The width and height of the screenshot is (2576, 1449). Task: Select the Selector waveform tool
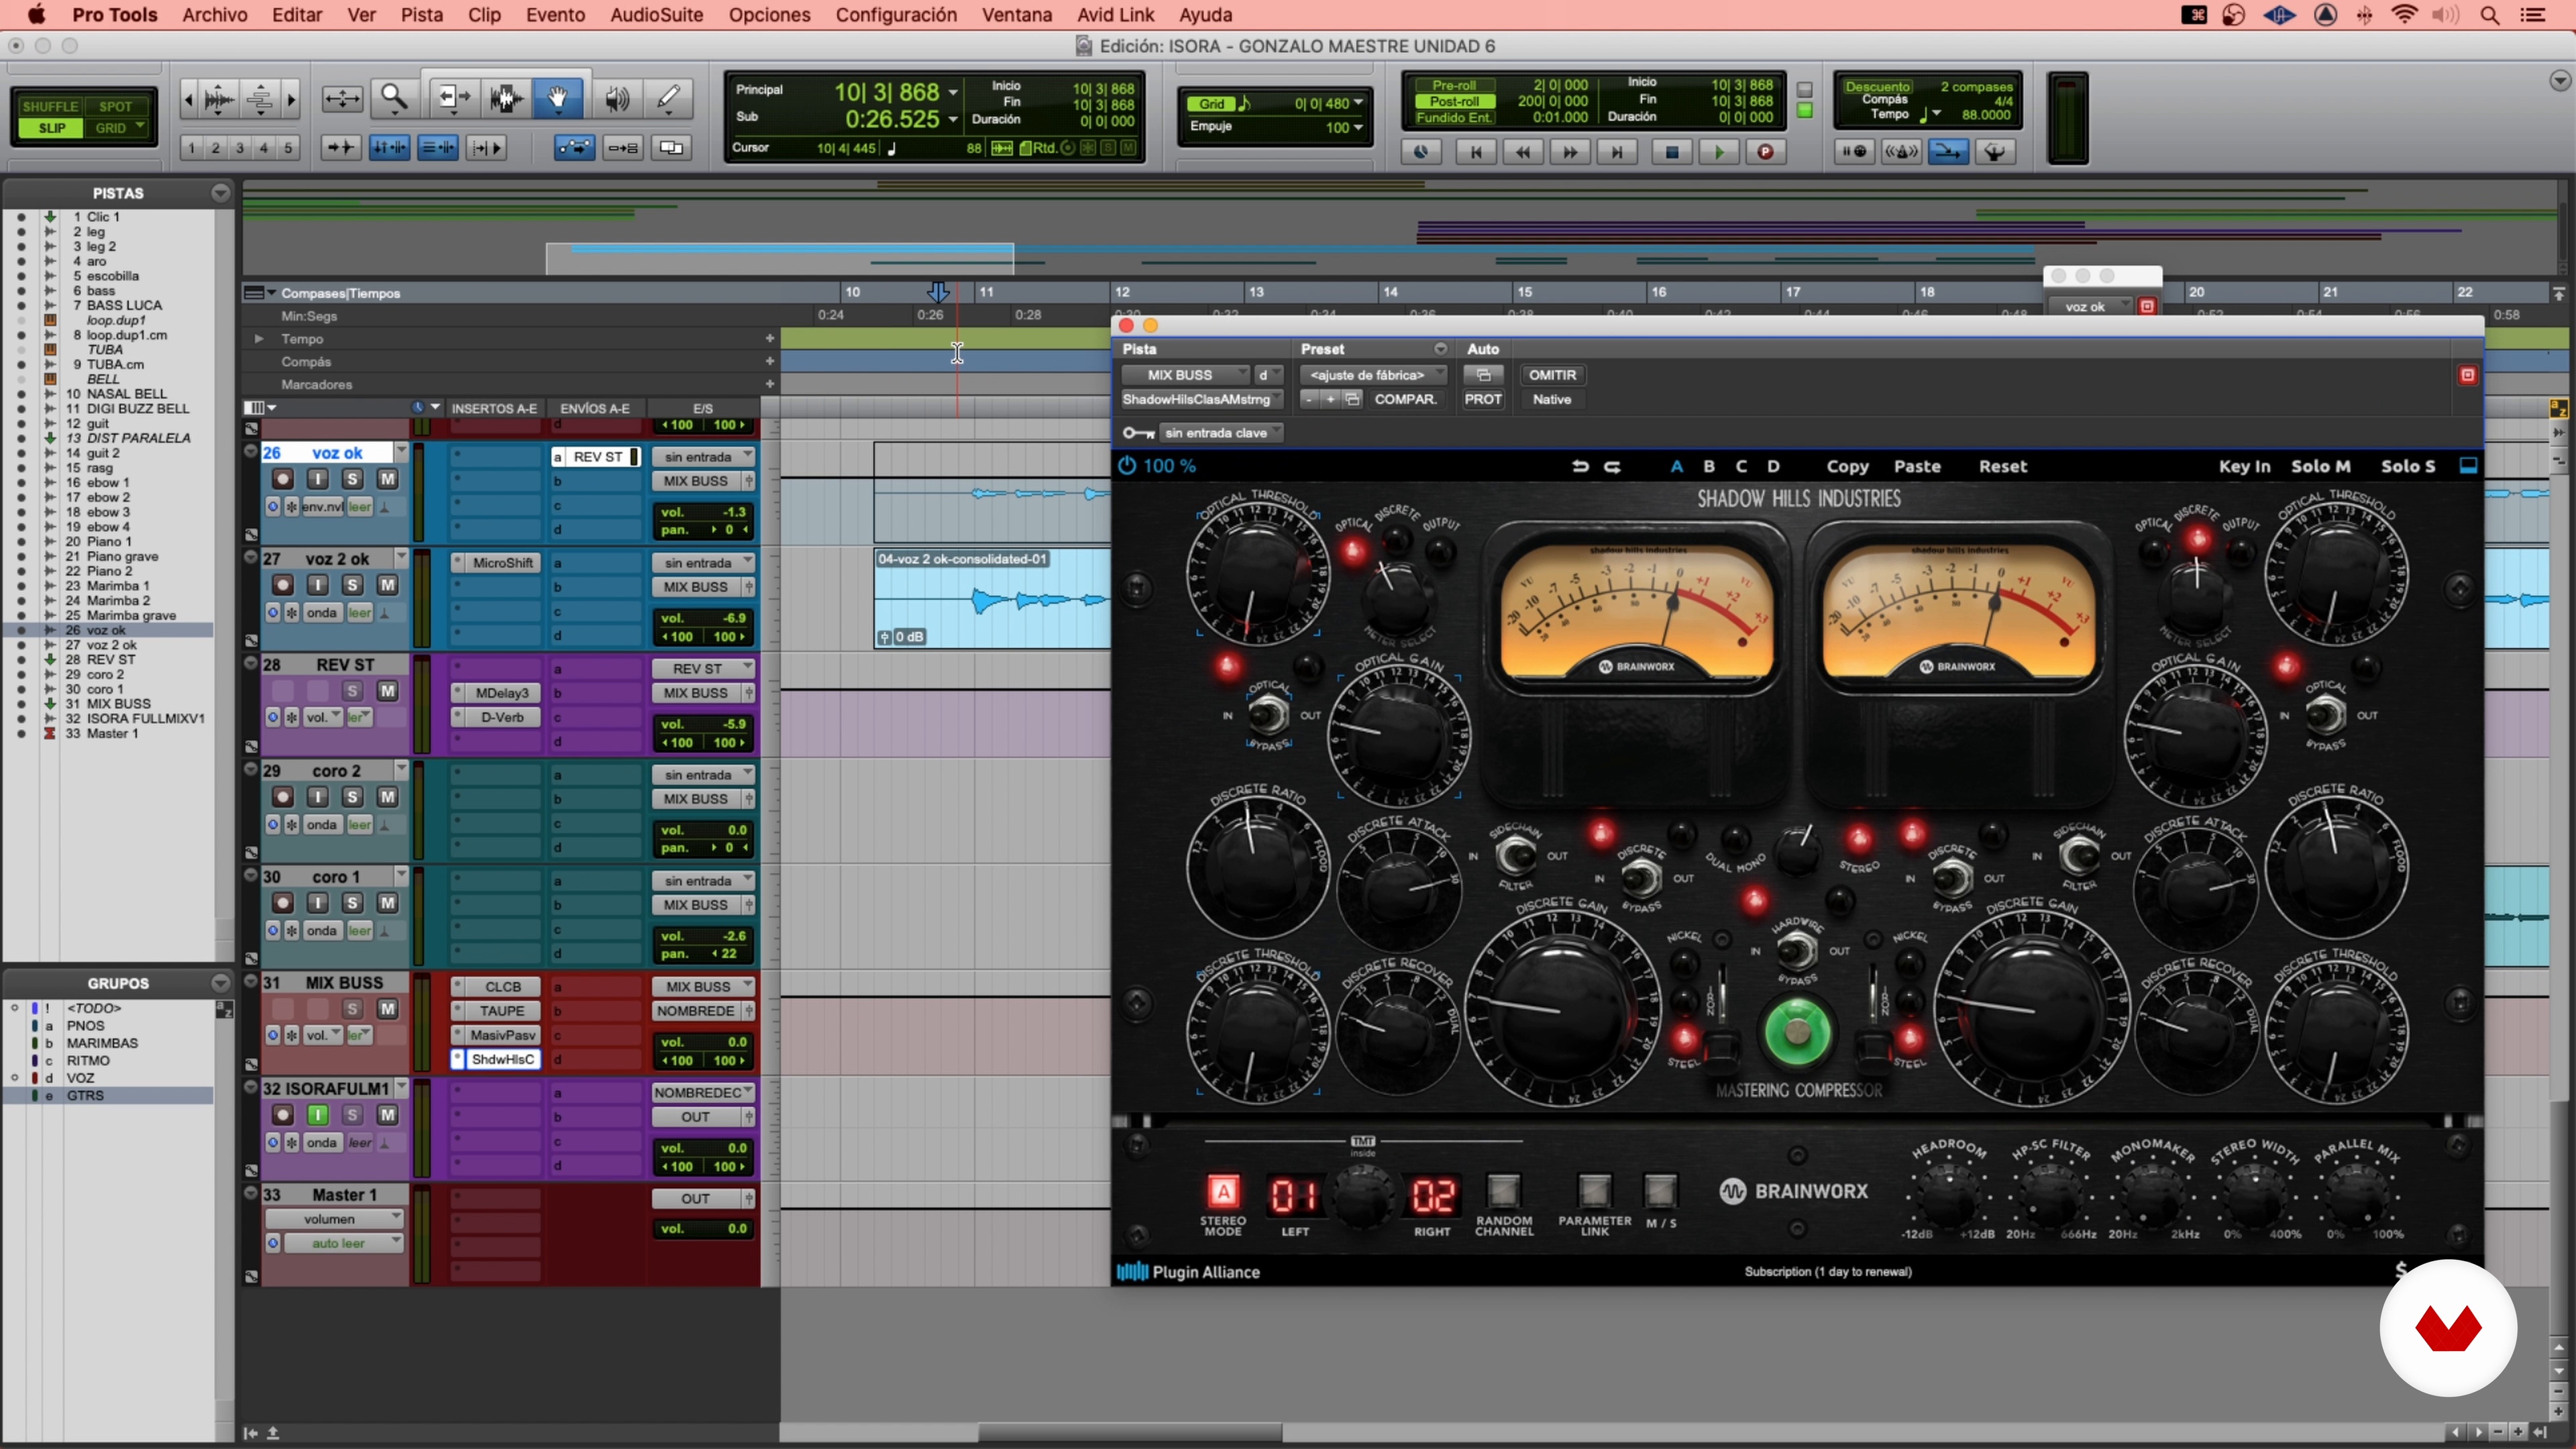506,98
